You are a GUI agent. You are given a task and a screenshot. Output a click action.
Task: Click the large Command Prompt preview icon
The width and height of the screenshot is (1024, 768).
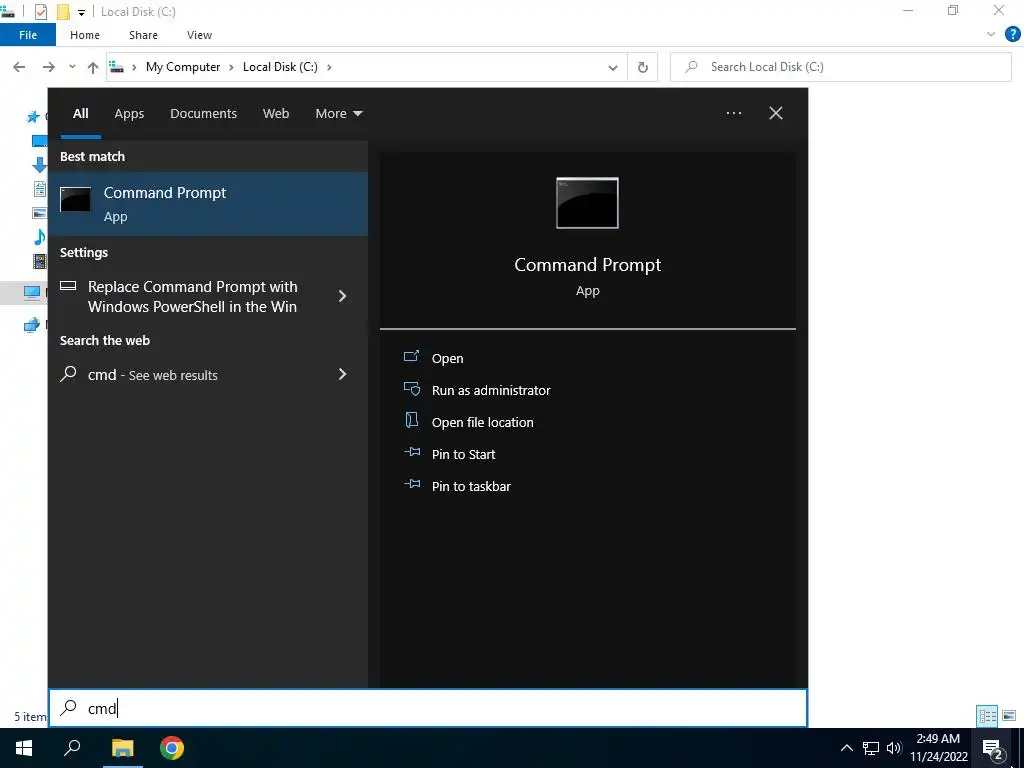587,203
